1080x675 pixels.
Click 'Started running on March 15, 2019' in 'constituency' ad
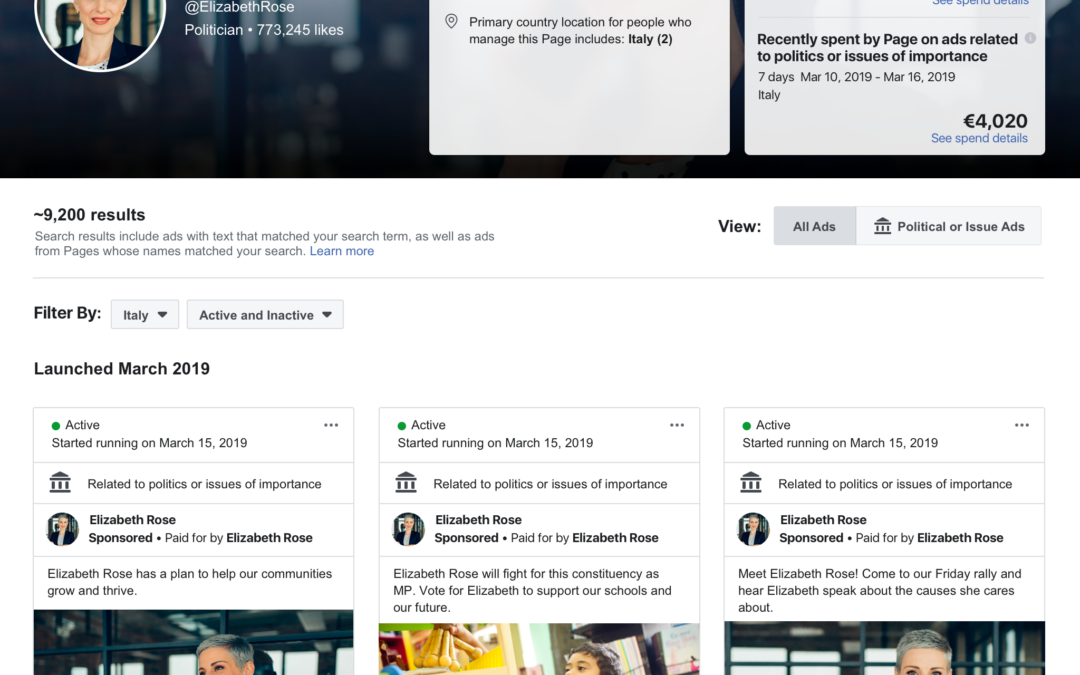[x=495, y=443]
